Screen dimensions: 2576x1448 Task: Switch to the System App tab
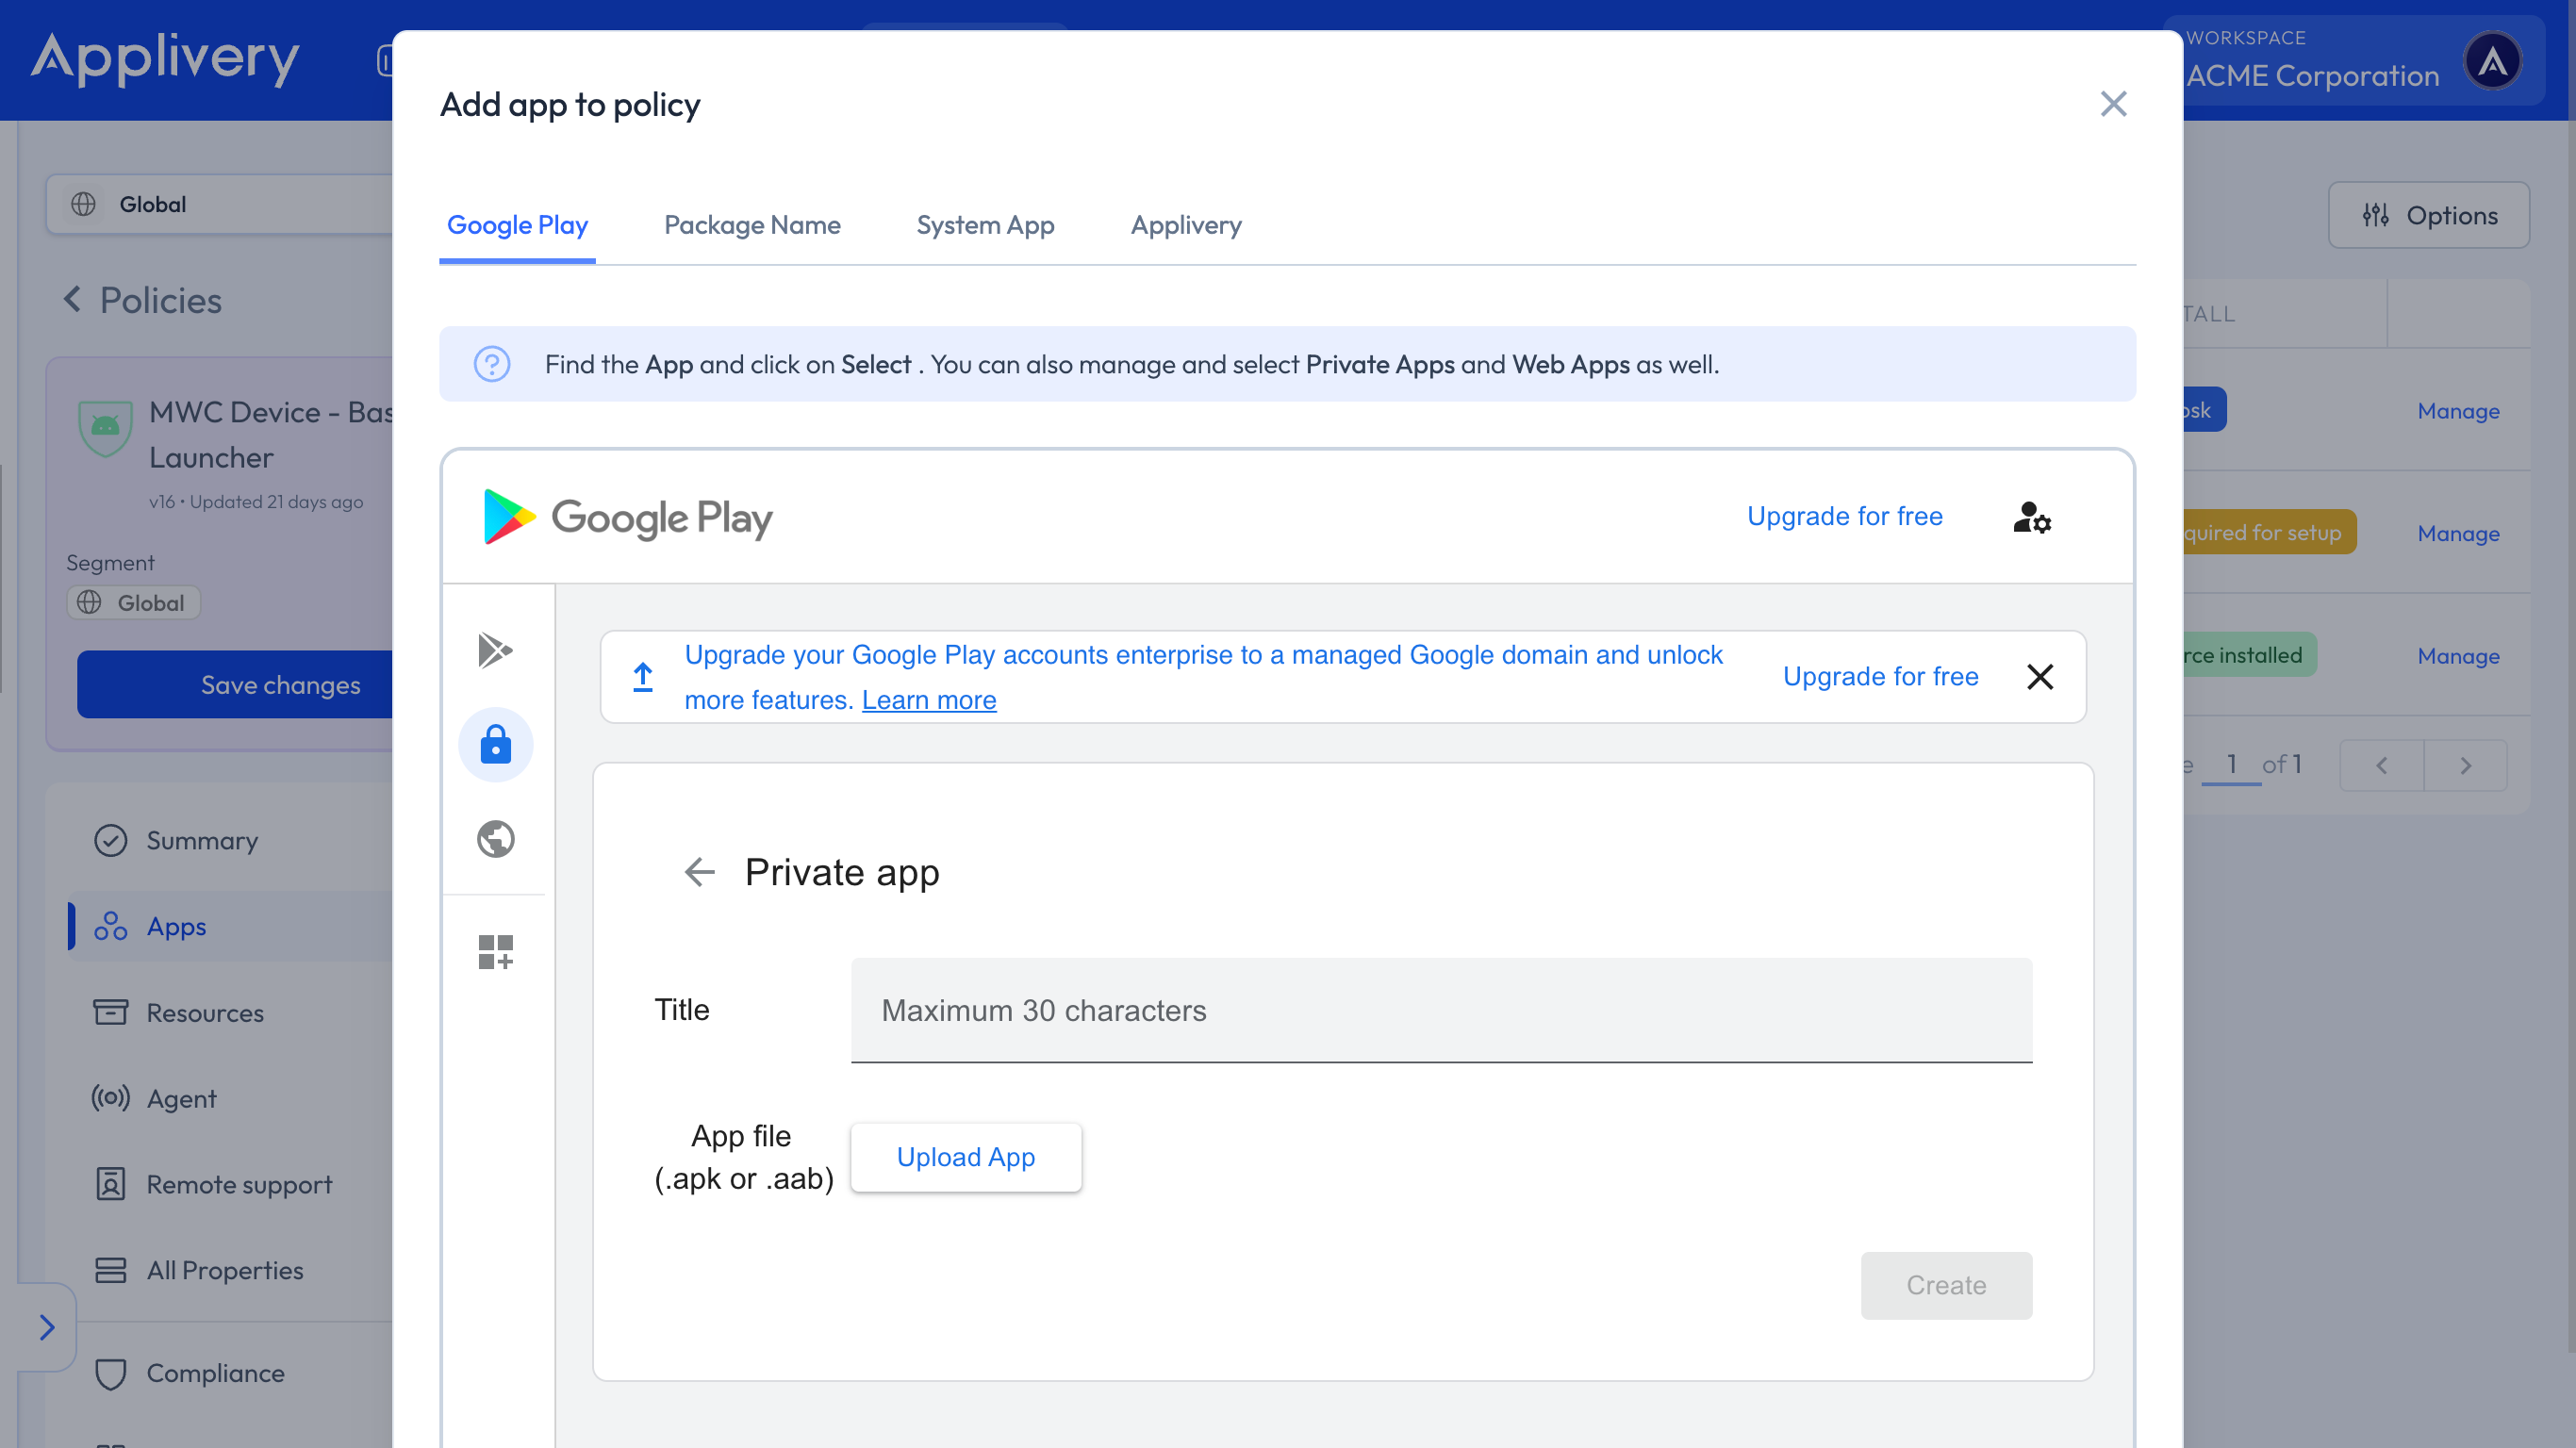pyautogui.click(x=985, y=225)
